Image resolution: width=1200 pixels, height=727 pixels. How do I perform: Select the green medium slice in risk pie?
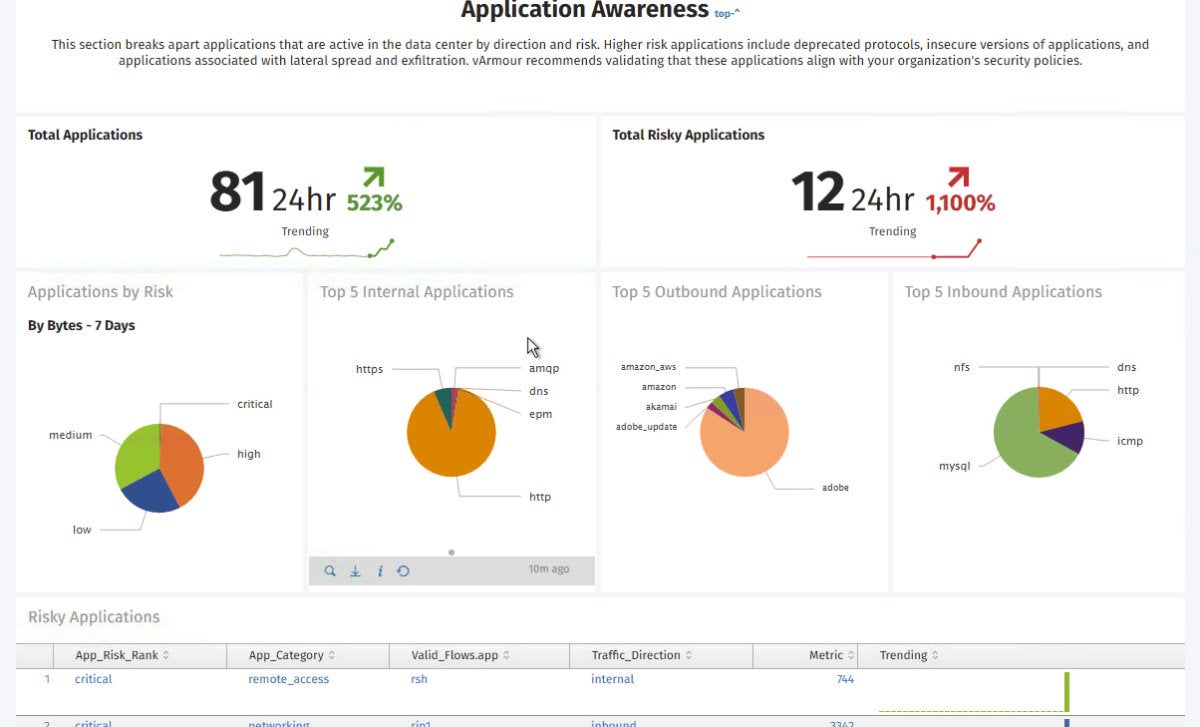(x=138, y=455)
